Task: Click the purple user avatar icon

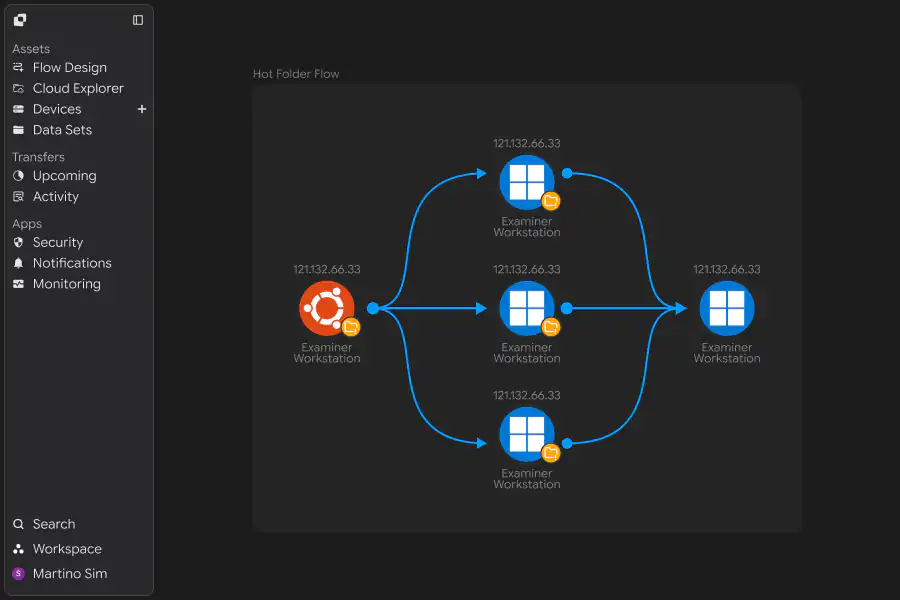Action: click(x=18, y=574)
